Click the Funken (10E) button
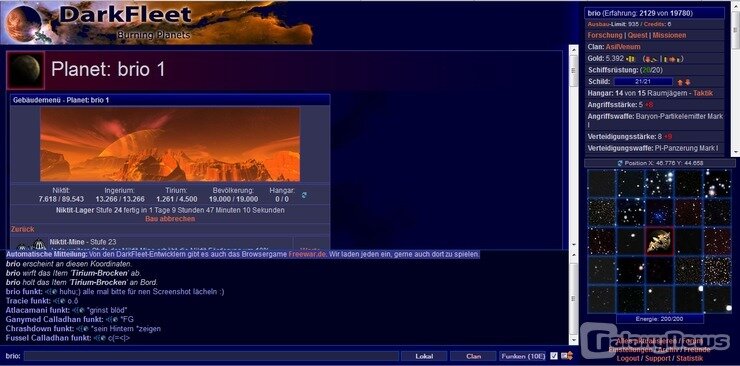The width and height of the screenshot is (740, 366). tap(523, 356)
